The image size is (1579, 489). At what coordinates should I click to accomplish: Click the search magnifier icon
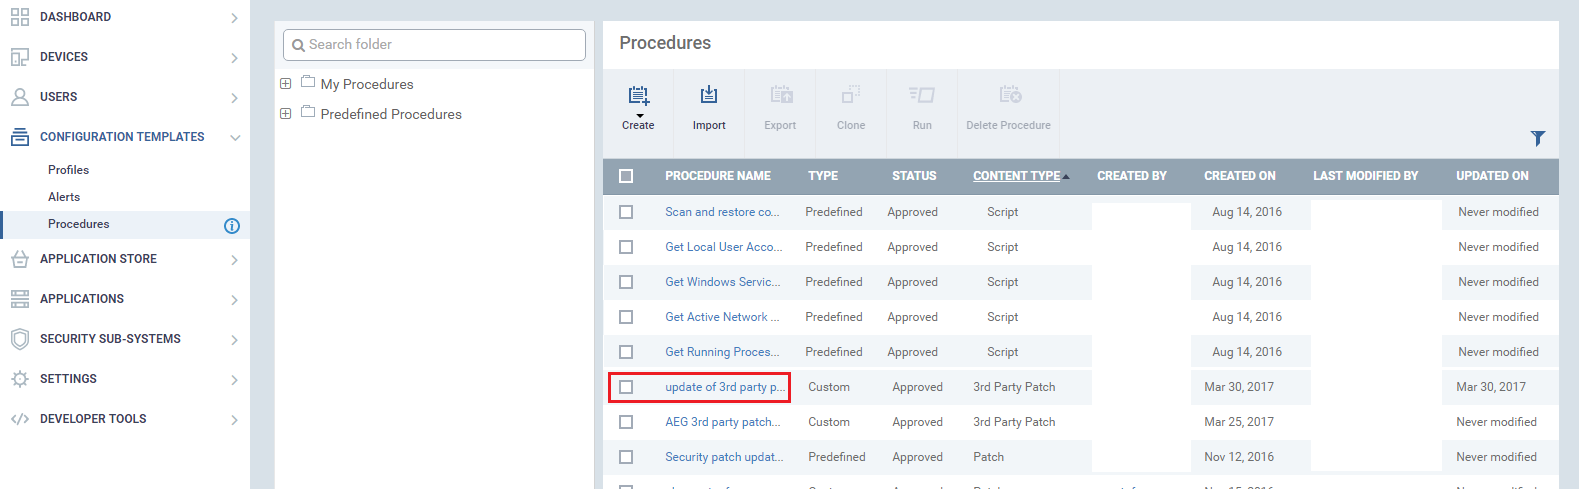point(298,45)
